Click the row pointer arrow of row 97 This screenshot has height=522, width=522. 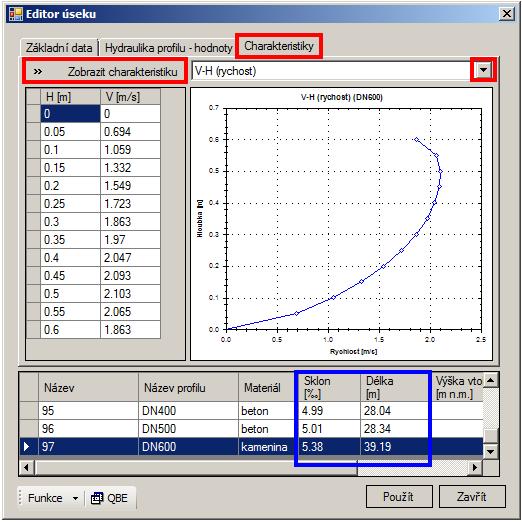click(x=27, y=447)
